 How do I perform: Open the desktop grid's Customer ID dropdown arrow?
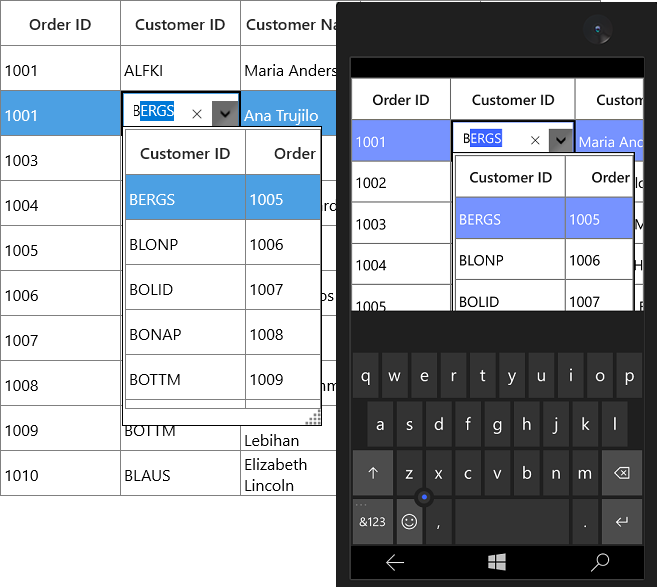[225, 114]
